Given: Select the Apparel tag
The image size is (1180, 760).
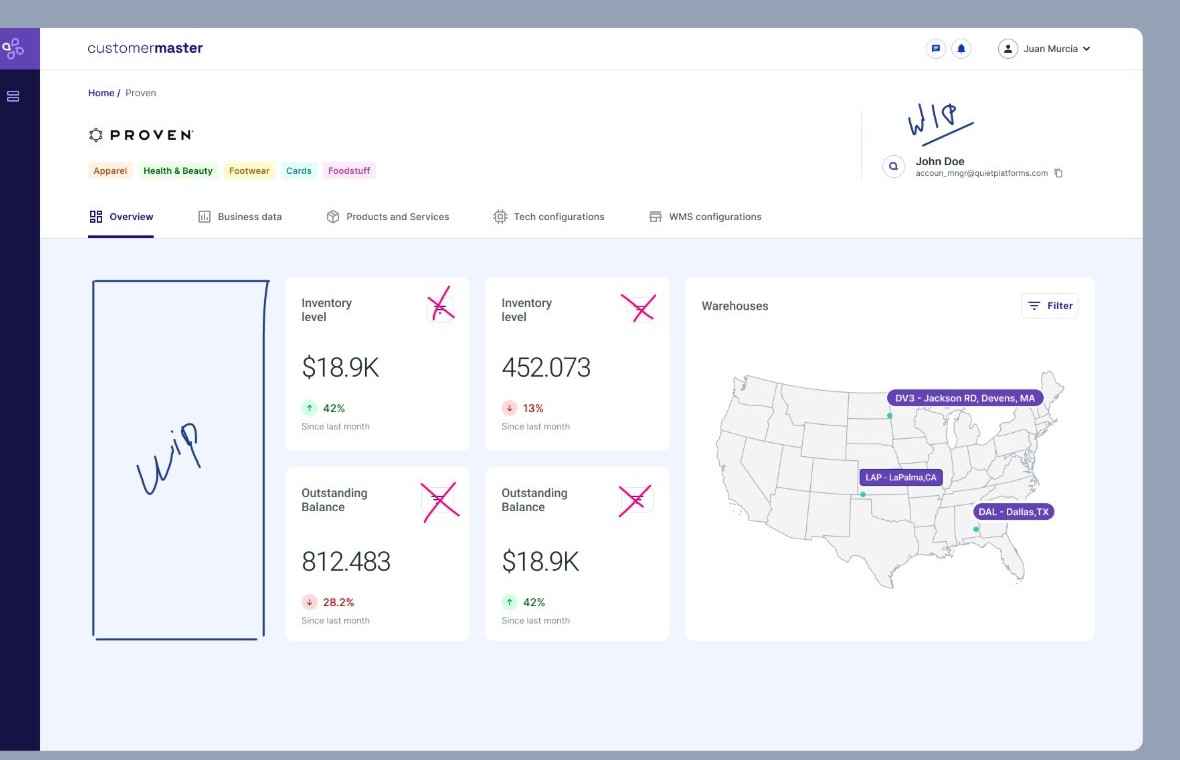Looking at the screenshot, I should point(110,171).
